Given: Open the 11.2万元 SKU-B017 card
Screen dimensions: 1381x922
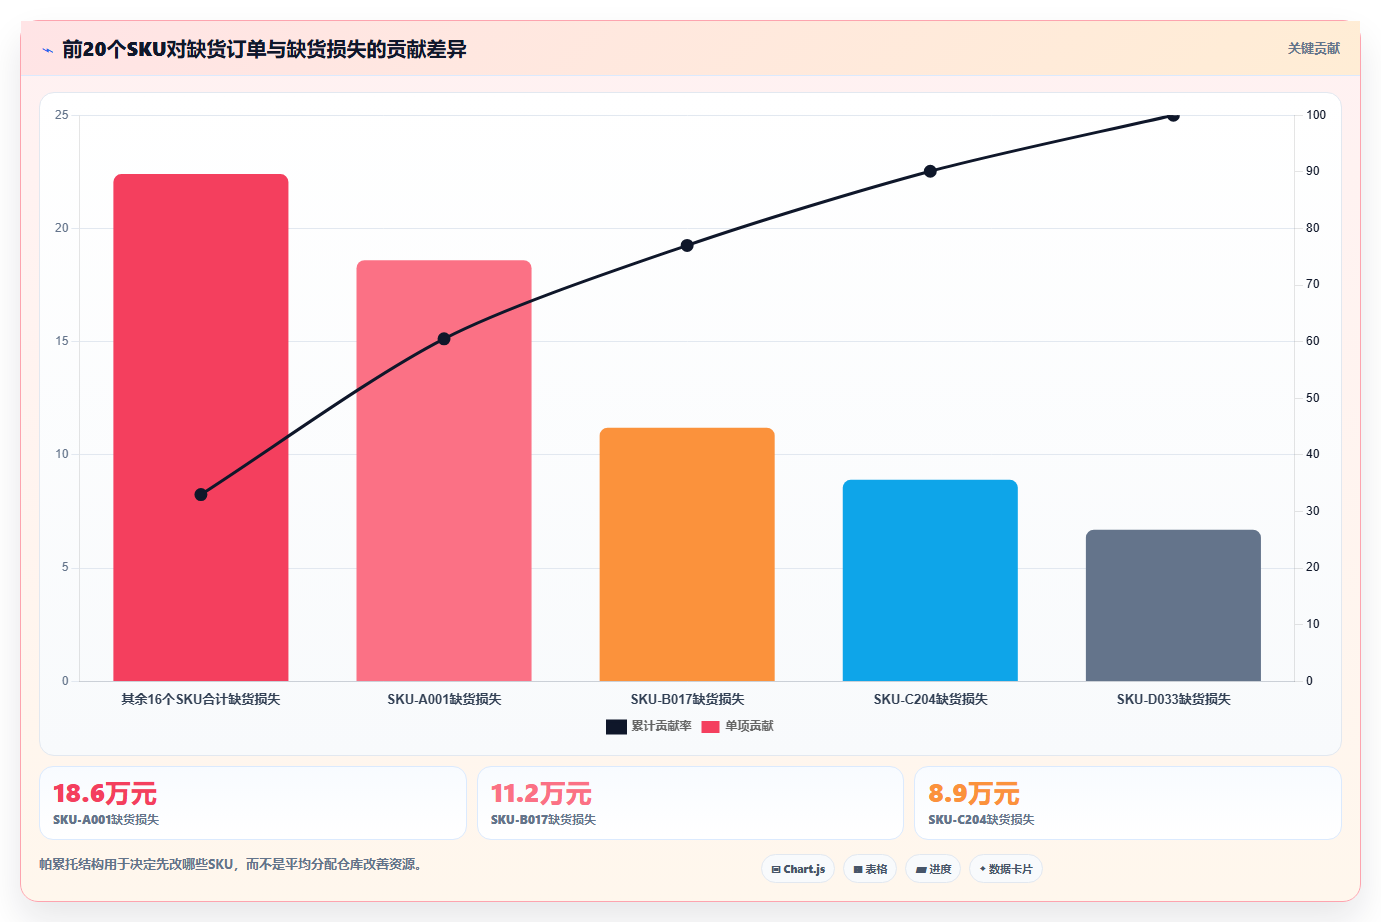Looking at the screenshot, I should (690, 803).
